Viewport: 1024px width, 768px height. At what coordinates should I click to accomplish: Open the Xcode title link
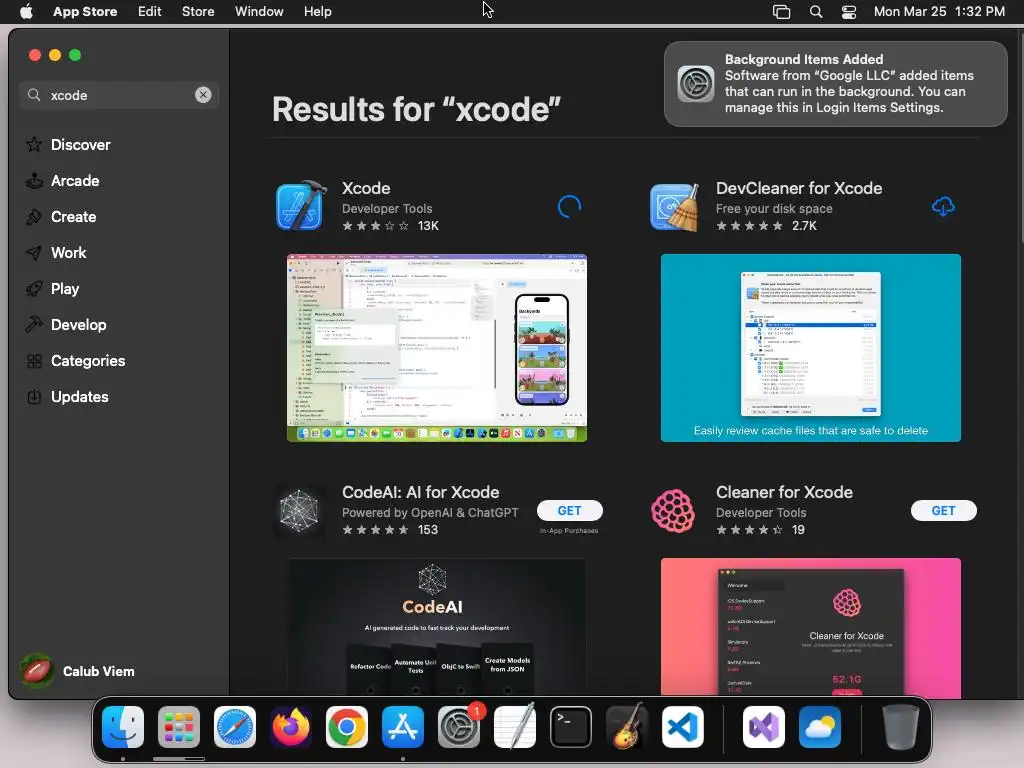366,188
